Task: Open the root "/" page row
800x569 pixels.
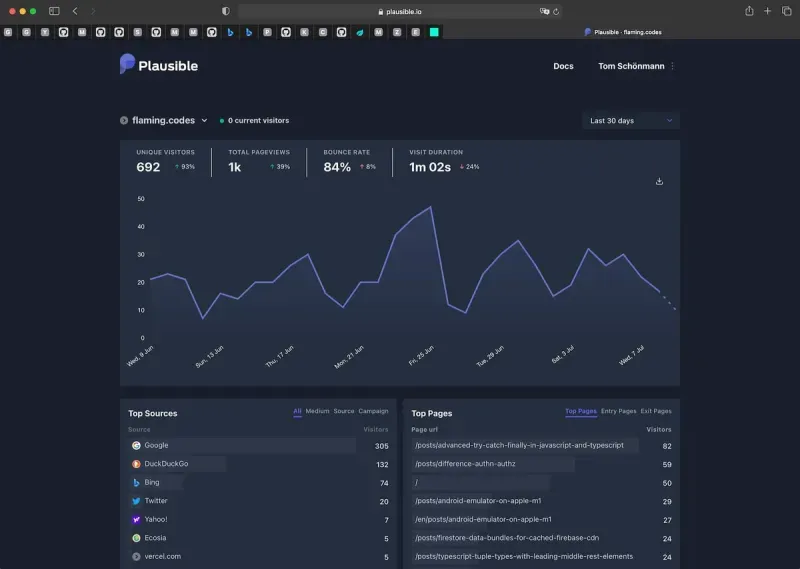Action: tap(541, 483)
